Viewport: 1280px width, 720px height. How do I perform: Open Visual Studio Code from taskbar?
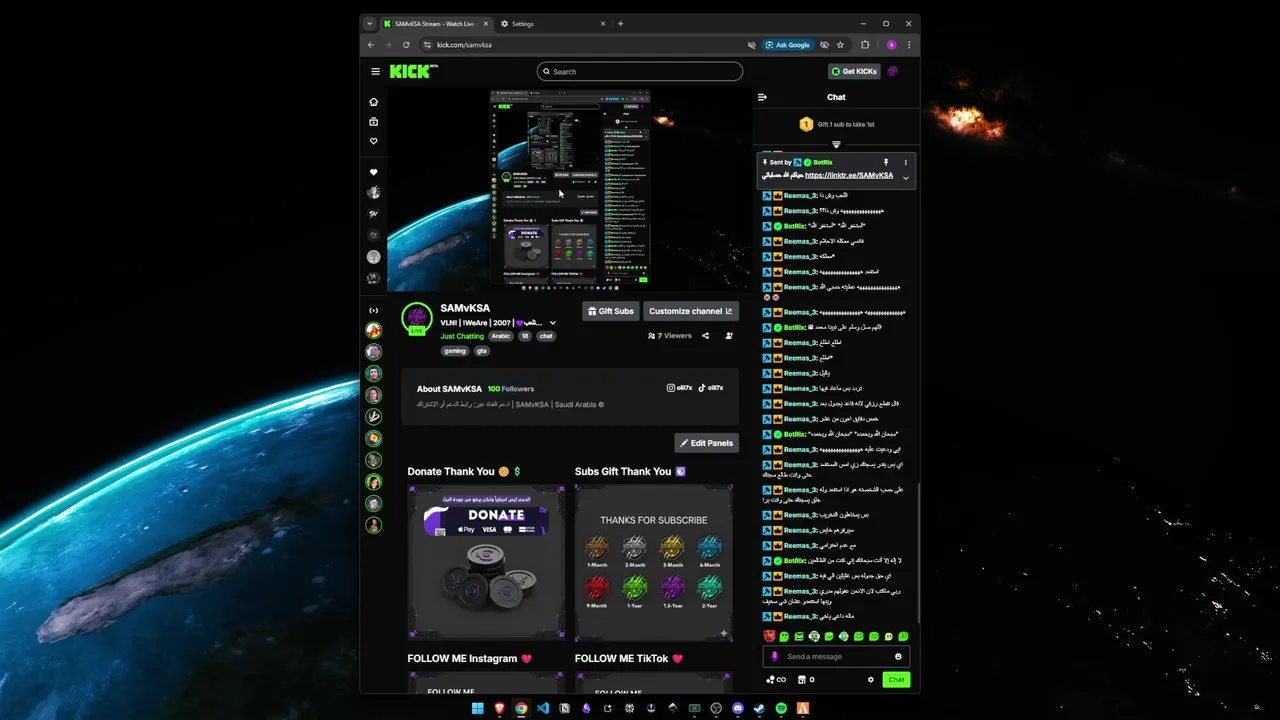pyautogui.click(x=543, y=708)
